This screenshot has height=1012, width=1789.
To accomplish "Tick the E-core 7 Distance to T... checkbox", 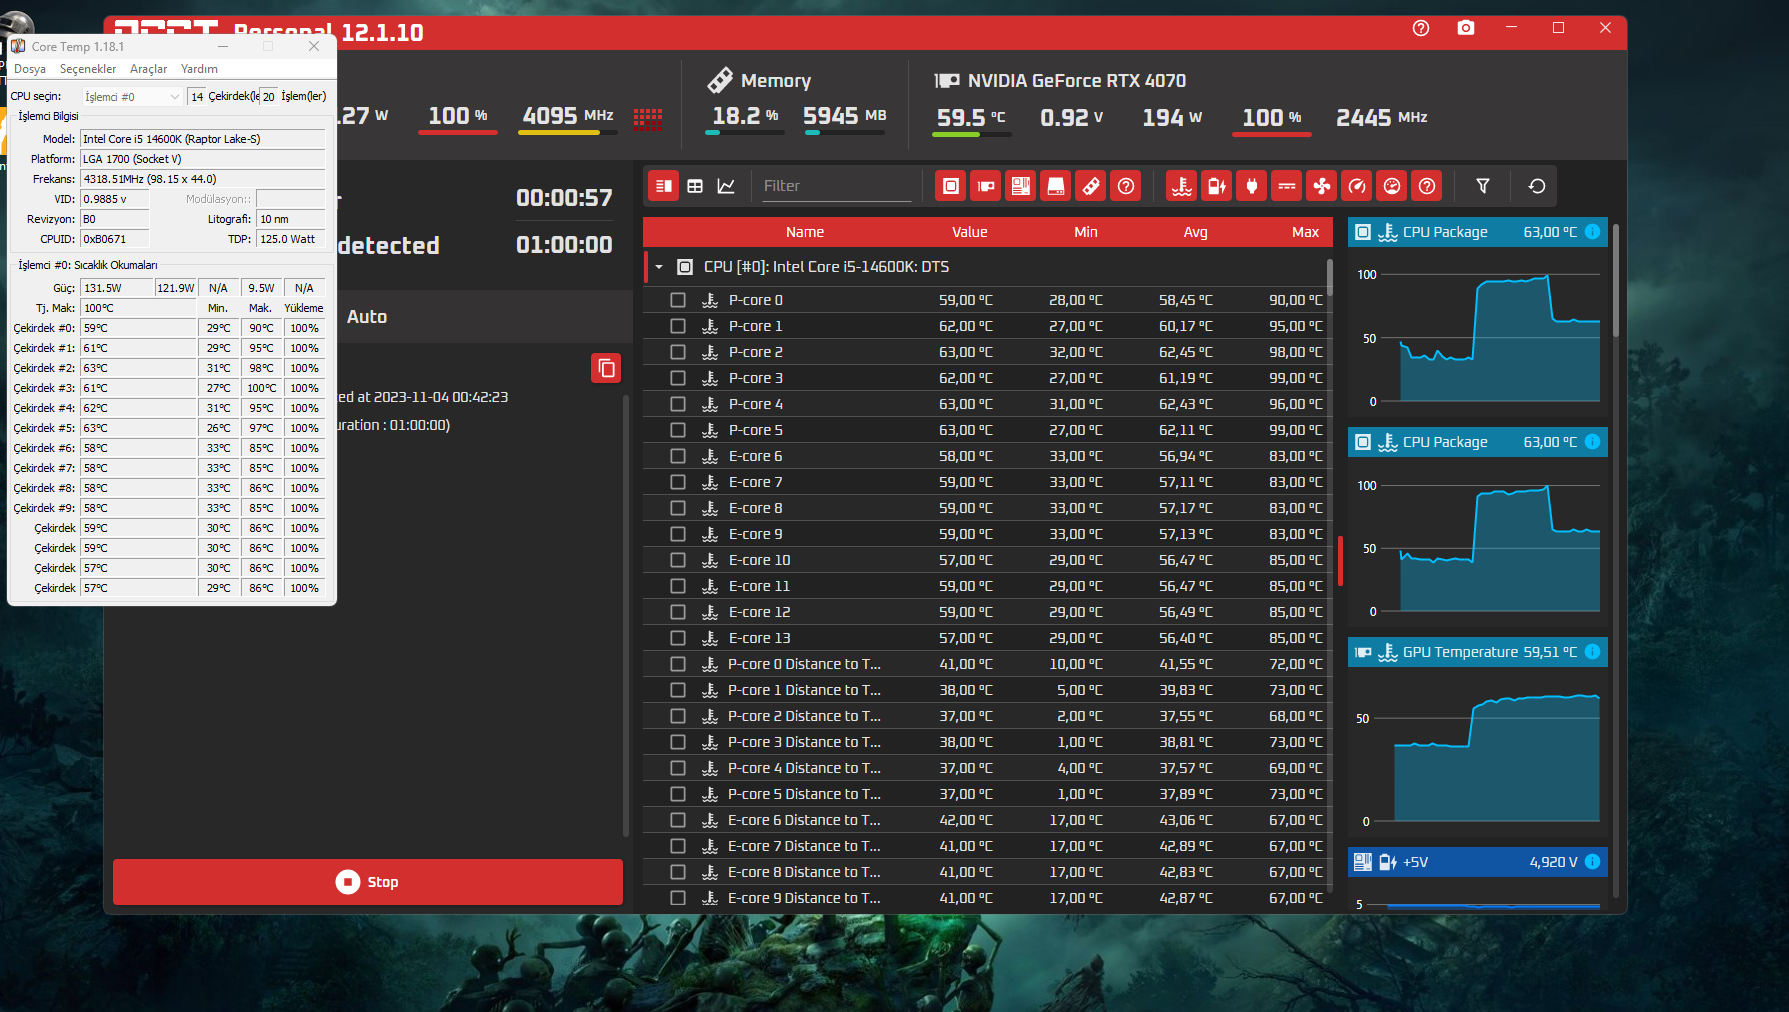I will 678,846.
